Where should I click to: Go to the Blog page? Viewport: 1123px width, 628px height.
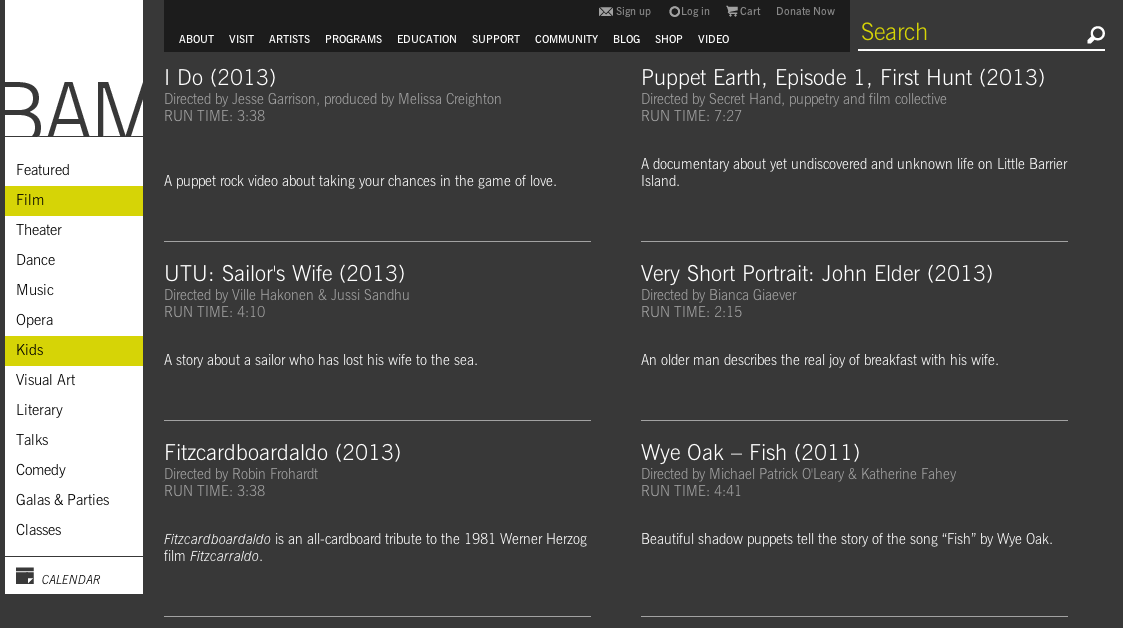pyautogui.click(x=626, y=40)
